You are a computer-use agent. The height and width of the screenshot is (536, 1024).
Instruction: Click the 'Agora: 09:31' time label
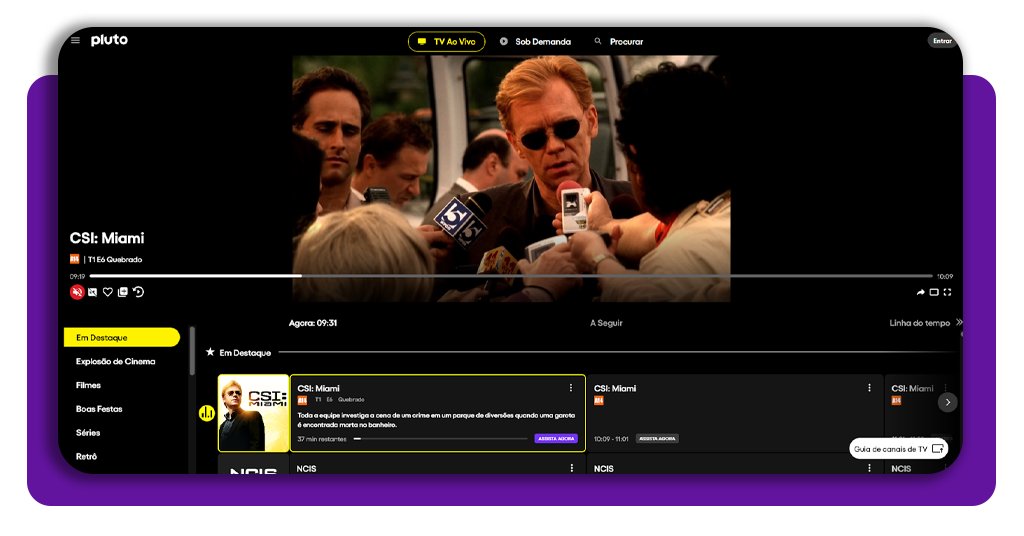tap(313, 323)
